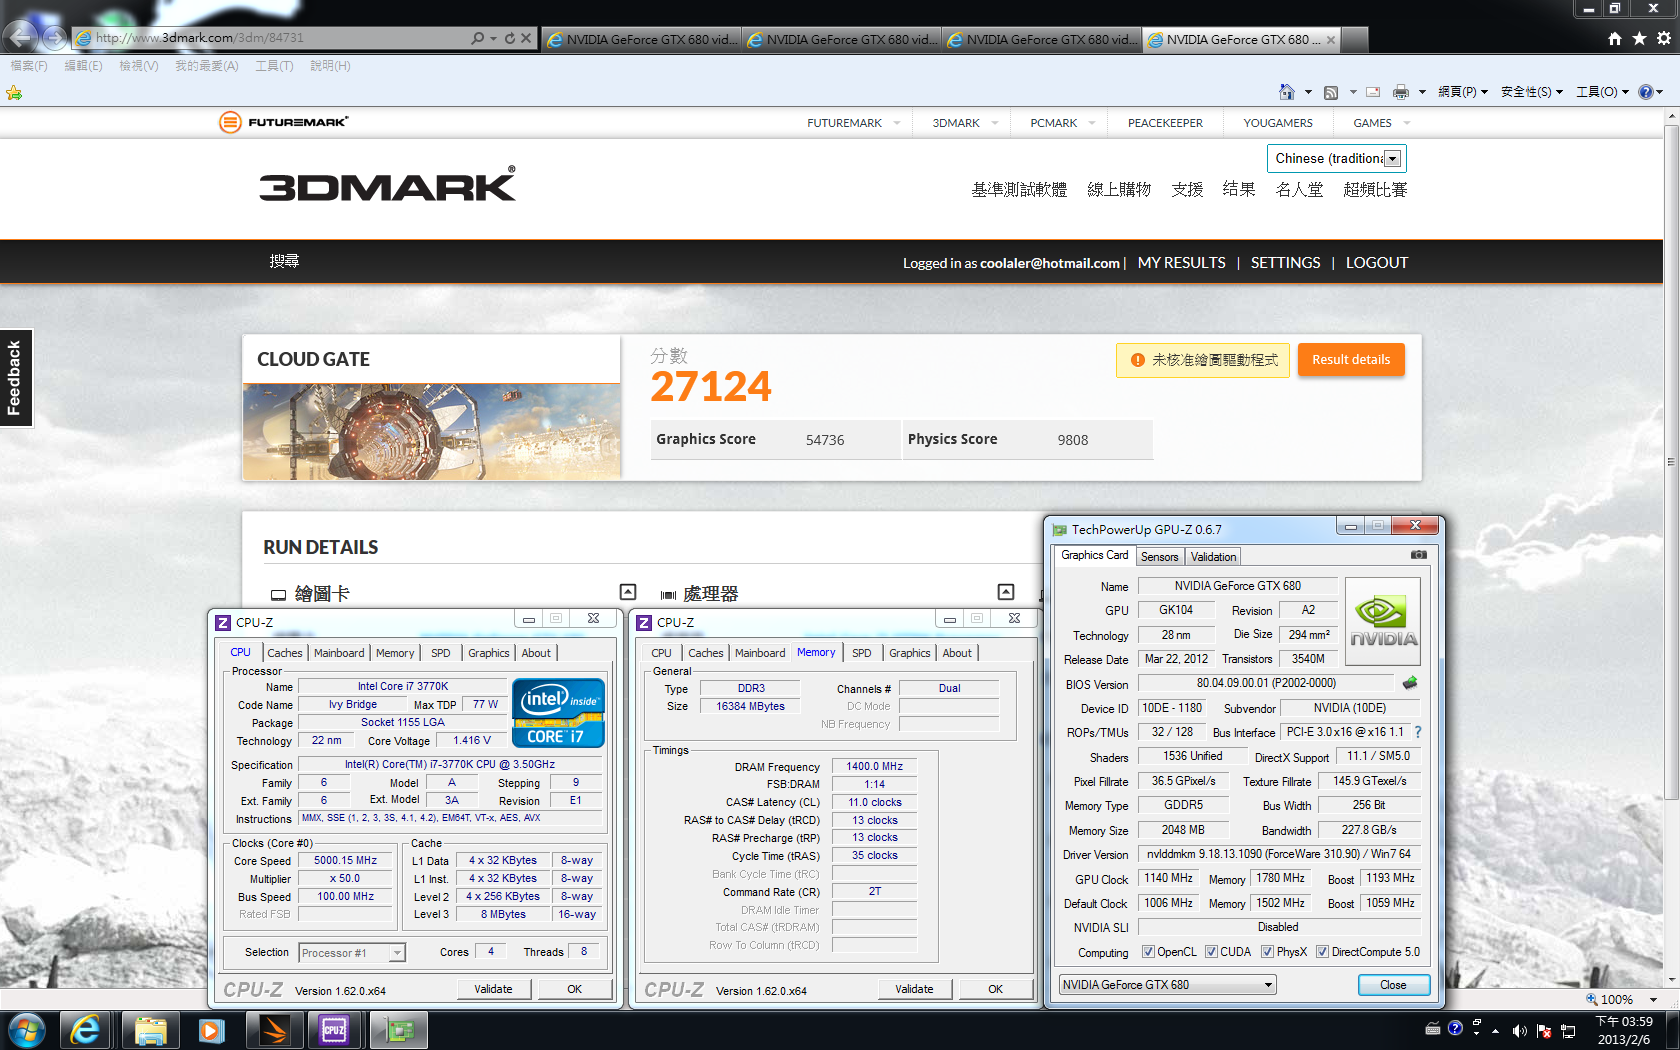Click the read mail icon in command bar
This screenshot has width=1680, height=1050.
[x=1373, y=92]
